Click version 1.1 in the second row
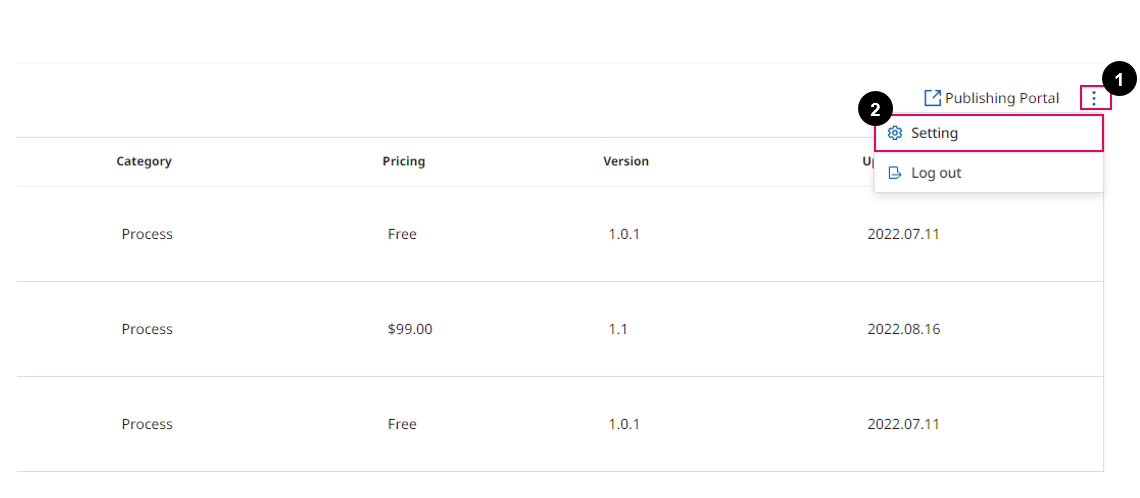 (618, 329)
